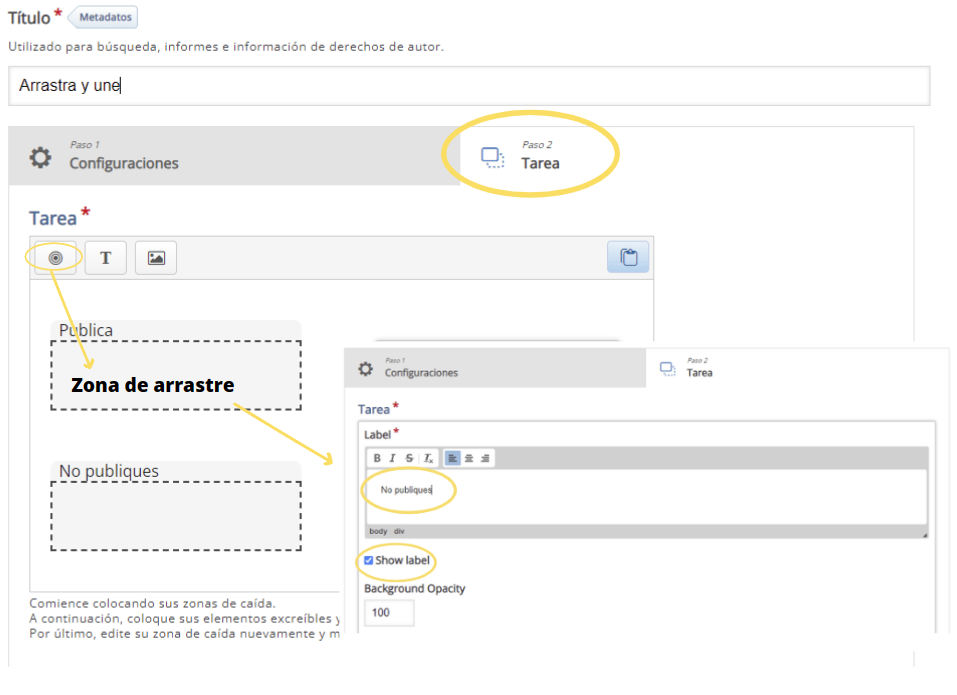Click the 'Publica' drop zone label
Screen dimensions: 957x695
(86, 330)
